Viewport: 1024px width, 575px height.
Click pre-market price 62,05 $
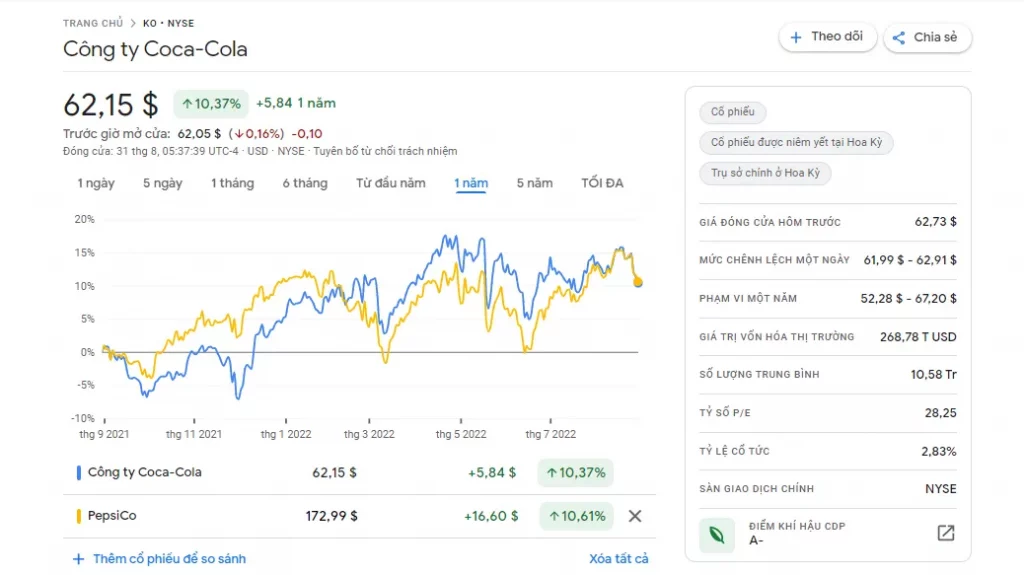pos(199,134)
